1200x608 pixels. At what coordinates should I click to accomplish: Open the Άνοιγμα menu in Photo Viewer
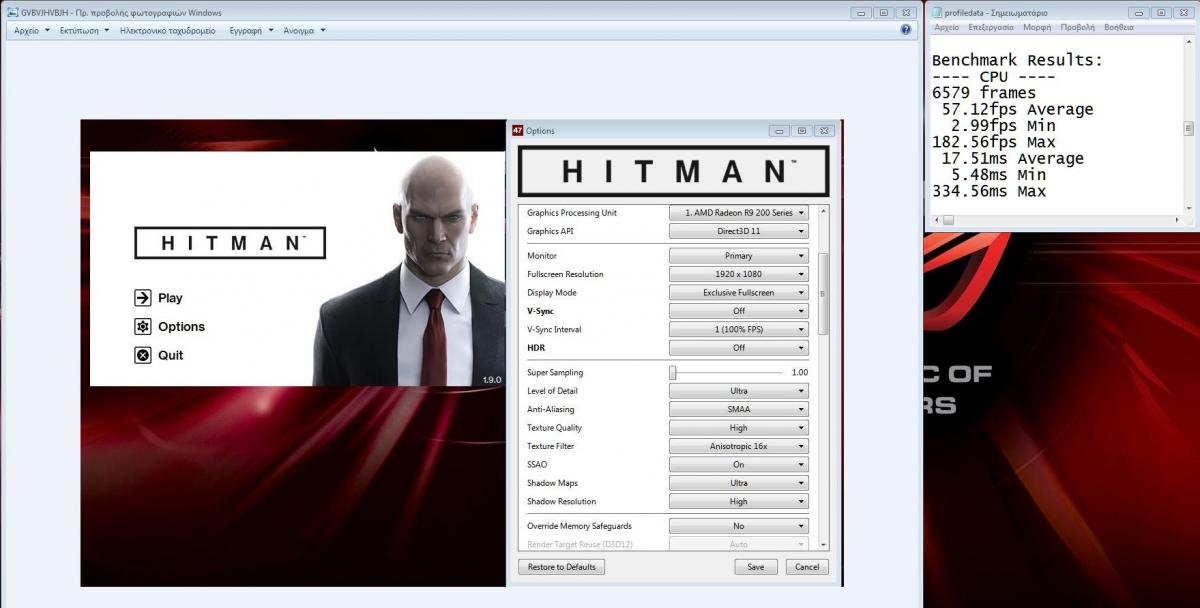pyautogui.click(x=304, y=31)
